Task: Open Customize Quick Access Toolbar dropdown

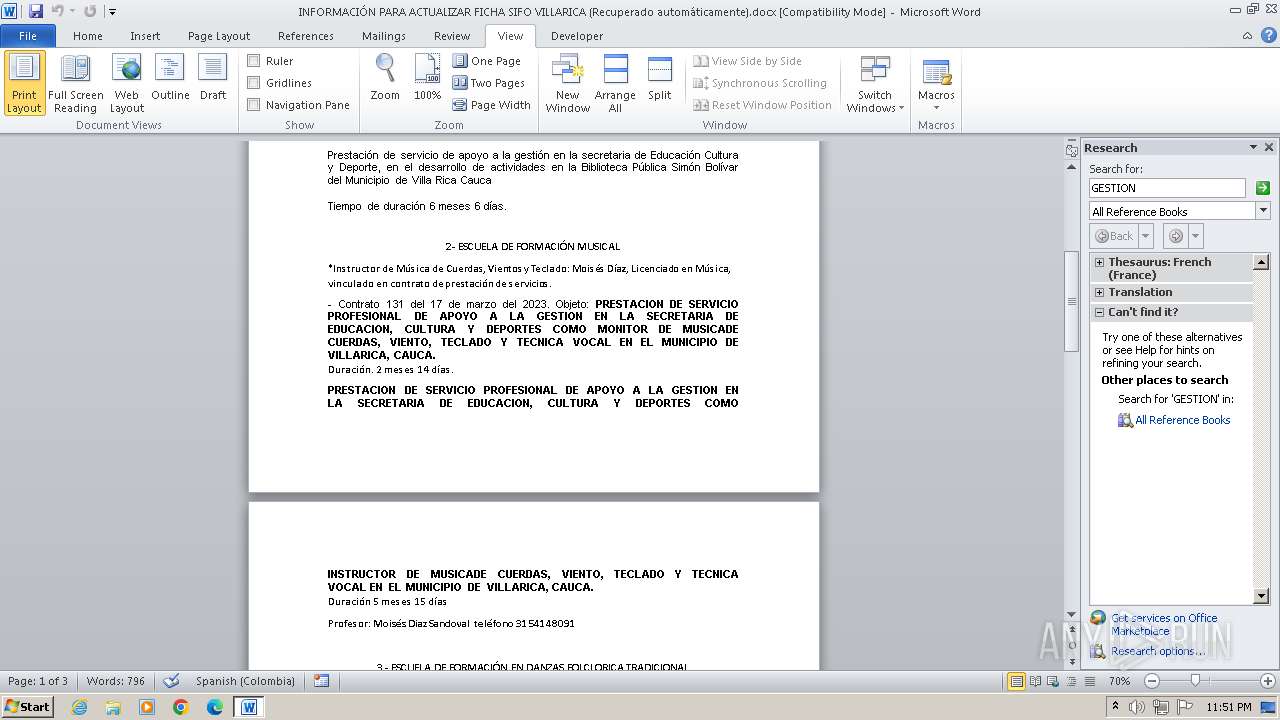Action: [x=112, y=12]
